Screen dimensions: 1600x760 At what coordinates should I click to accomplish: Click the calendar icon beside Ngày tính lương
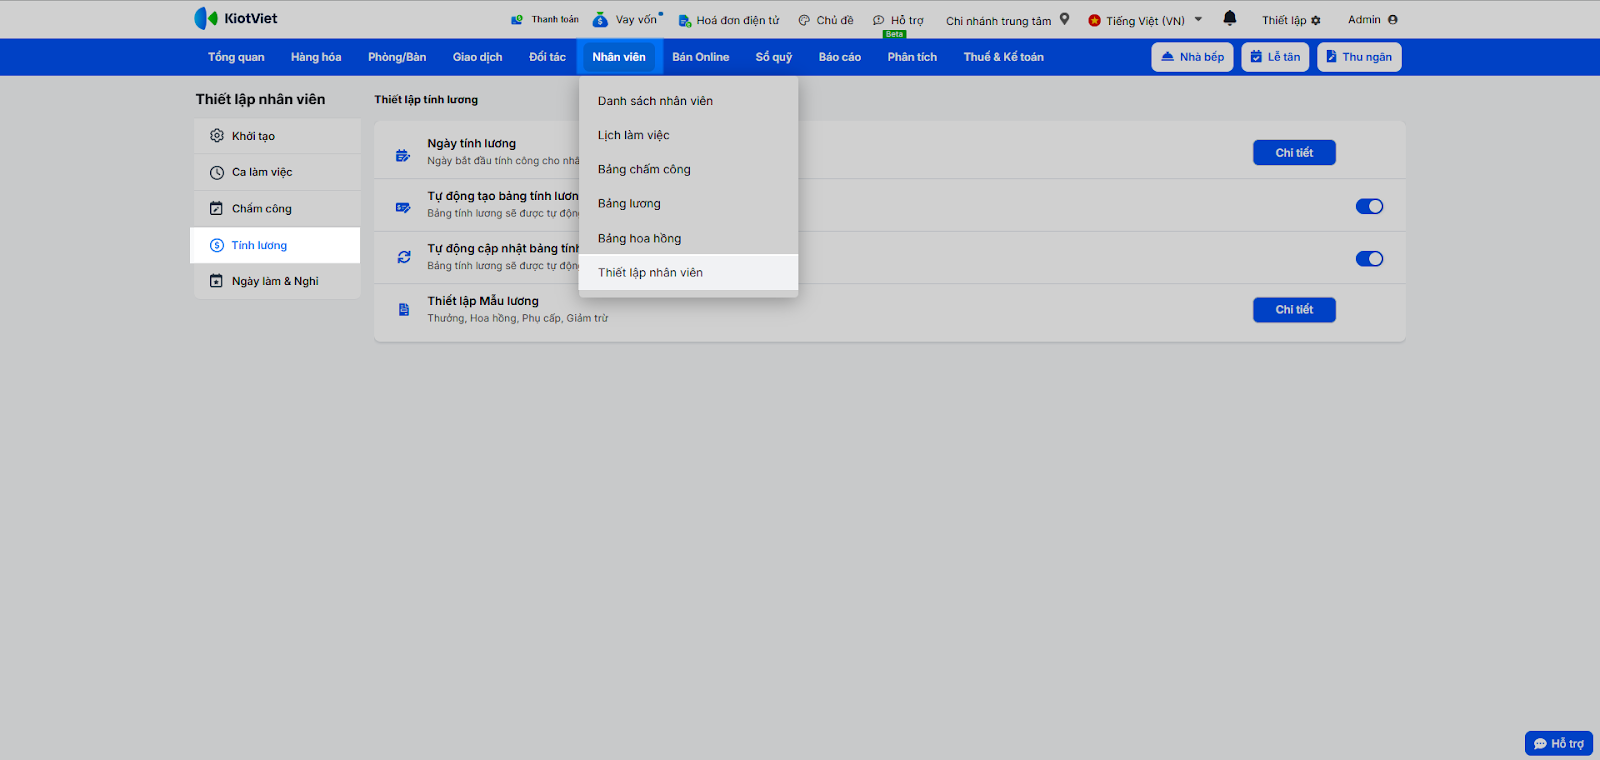pos(403,155)
